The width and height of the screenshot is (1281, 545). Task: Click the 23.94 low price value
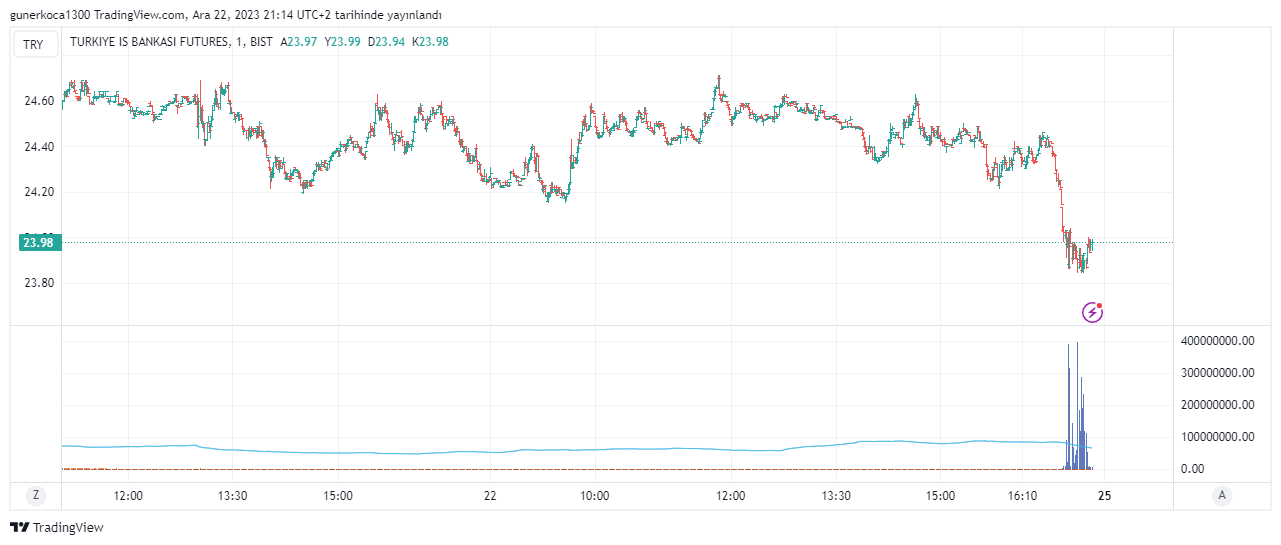point(391,42)
